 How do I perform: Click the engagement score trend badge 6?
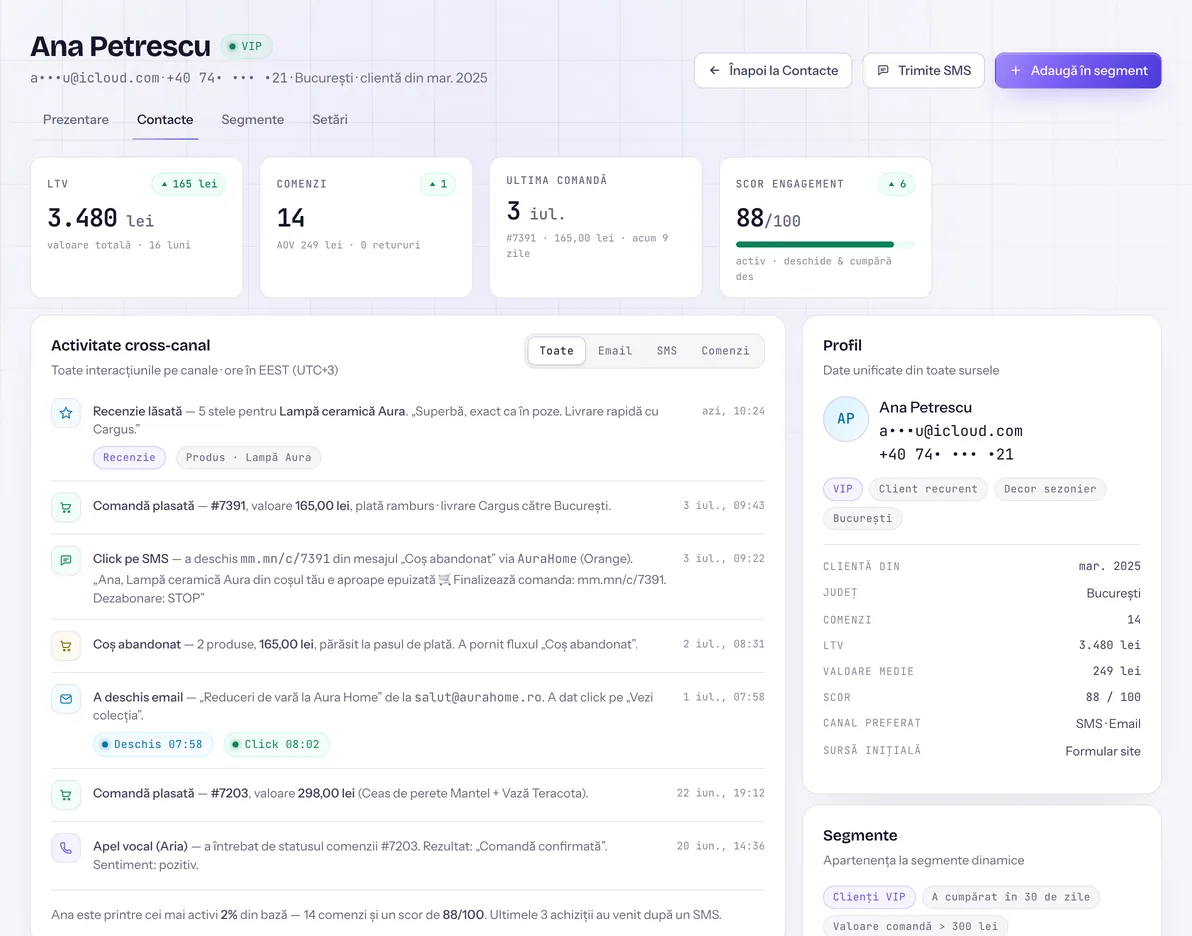896,184
